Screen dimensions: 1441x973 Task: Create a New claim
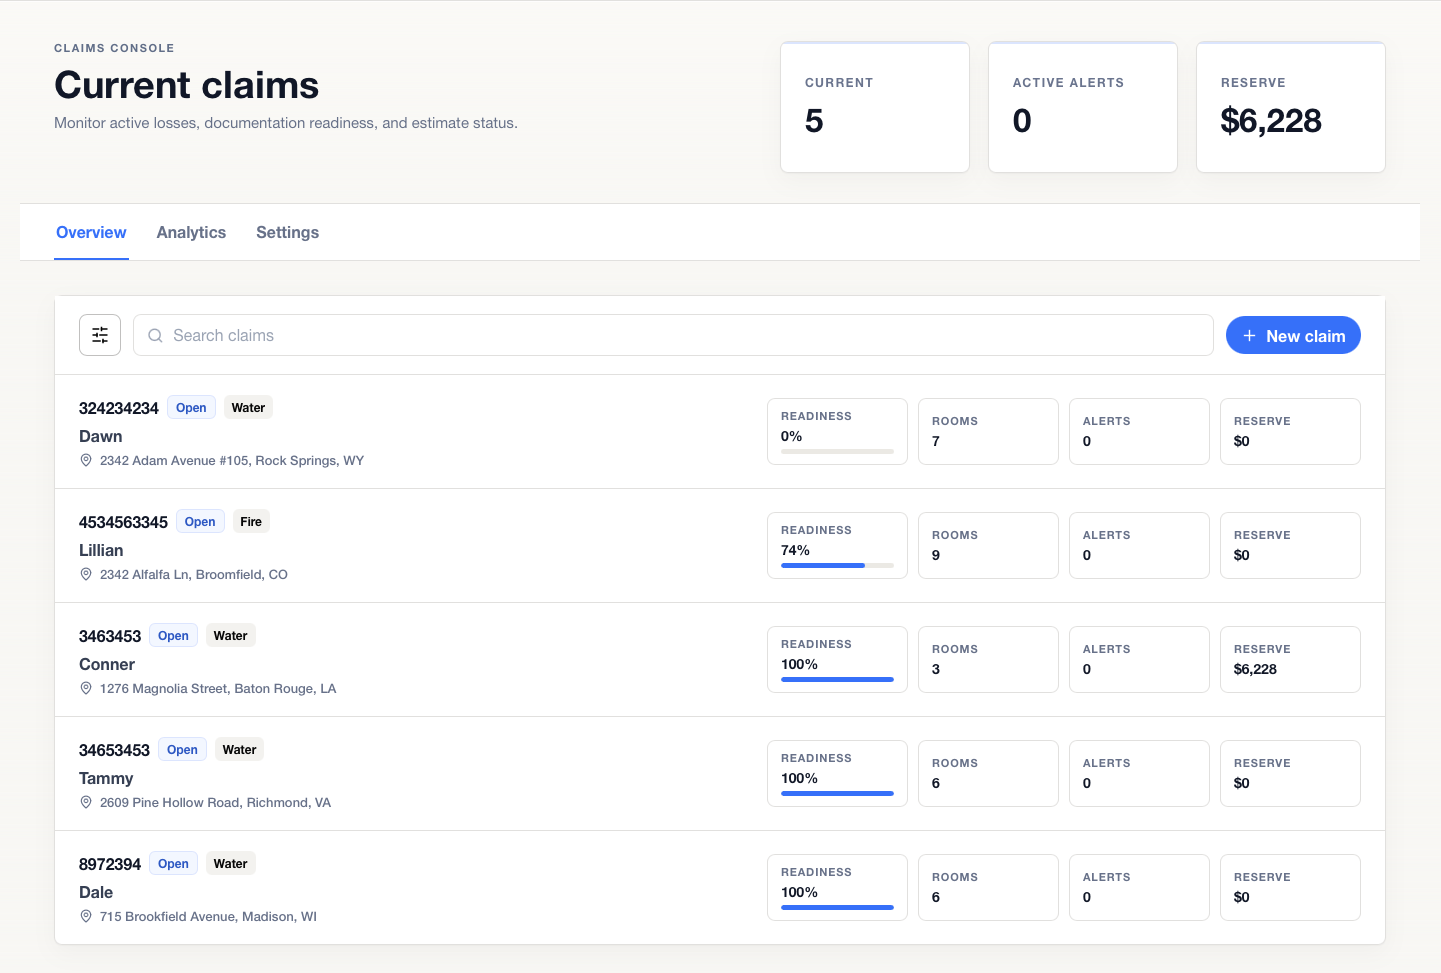1293,336
